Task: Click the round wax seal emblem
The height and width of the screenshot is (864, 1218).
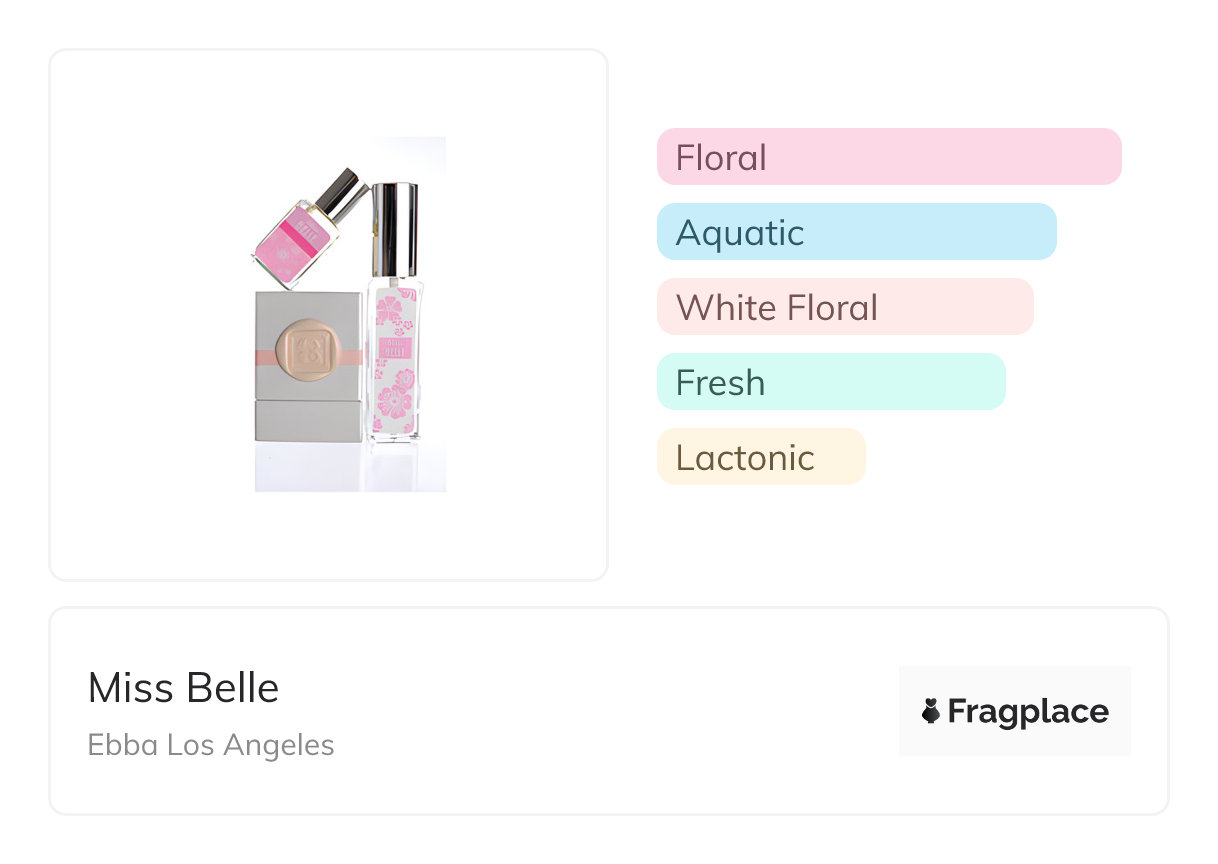Action: [x=308, y=352]
